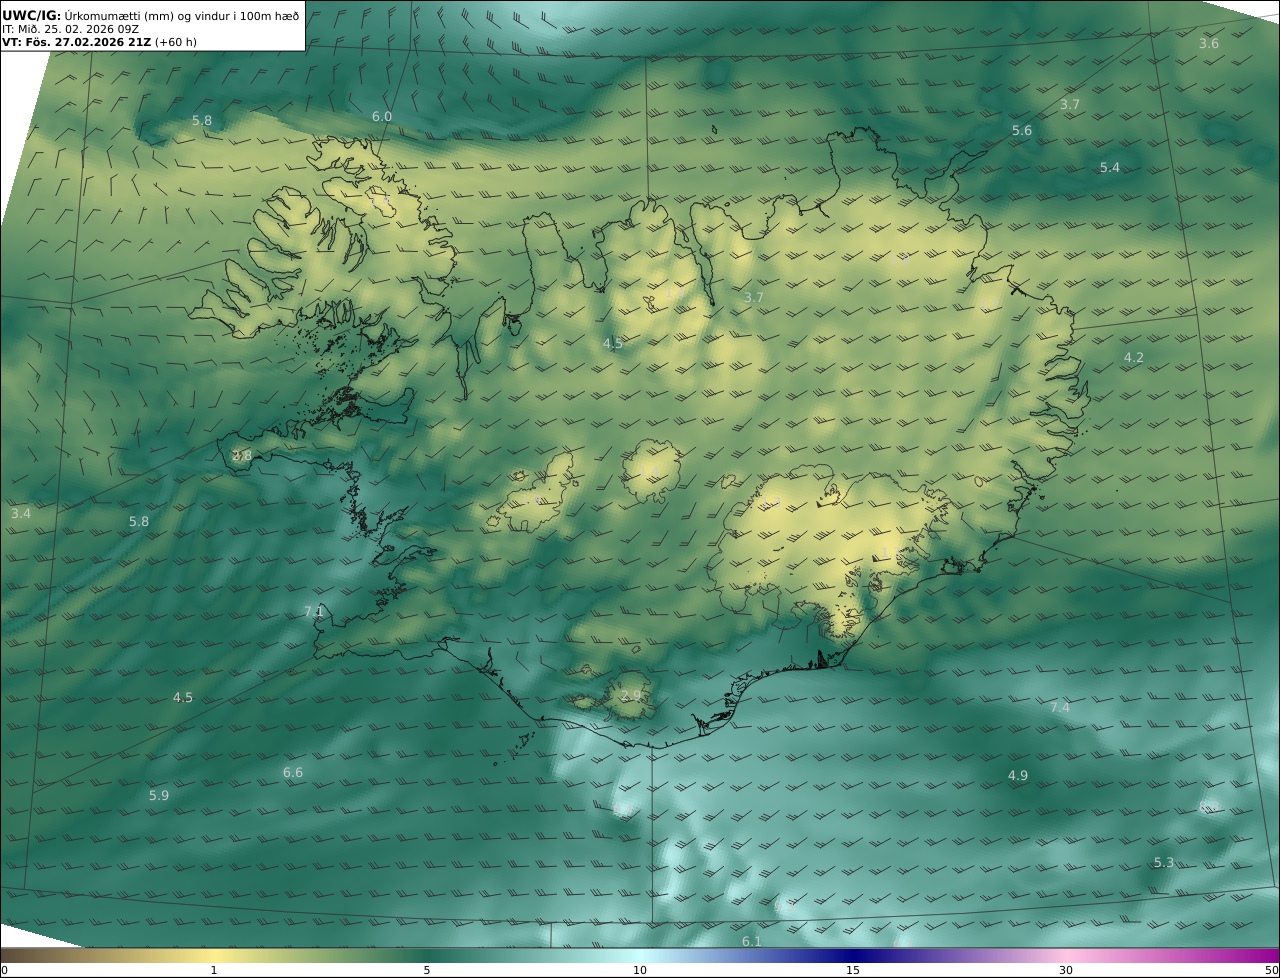
Task: Click the '4.2' value east of Iceland
Action: pos(1134,358)
